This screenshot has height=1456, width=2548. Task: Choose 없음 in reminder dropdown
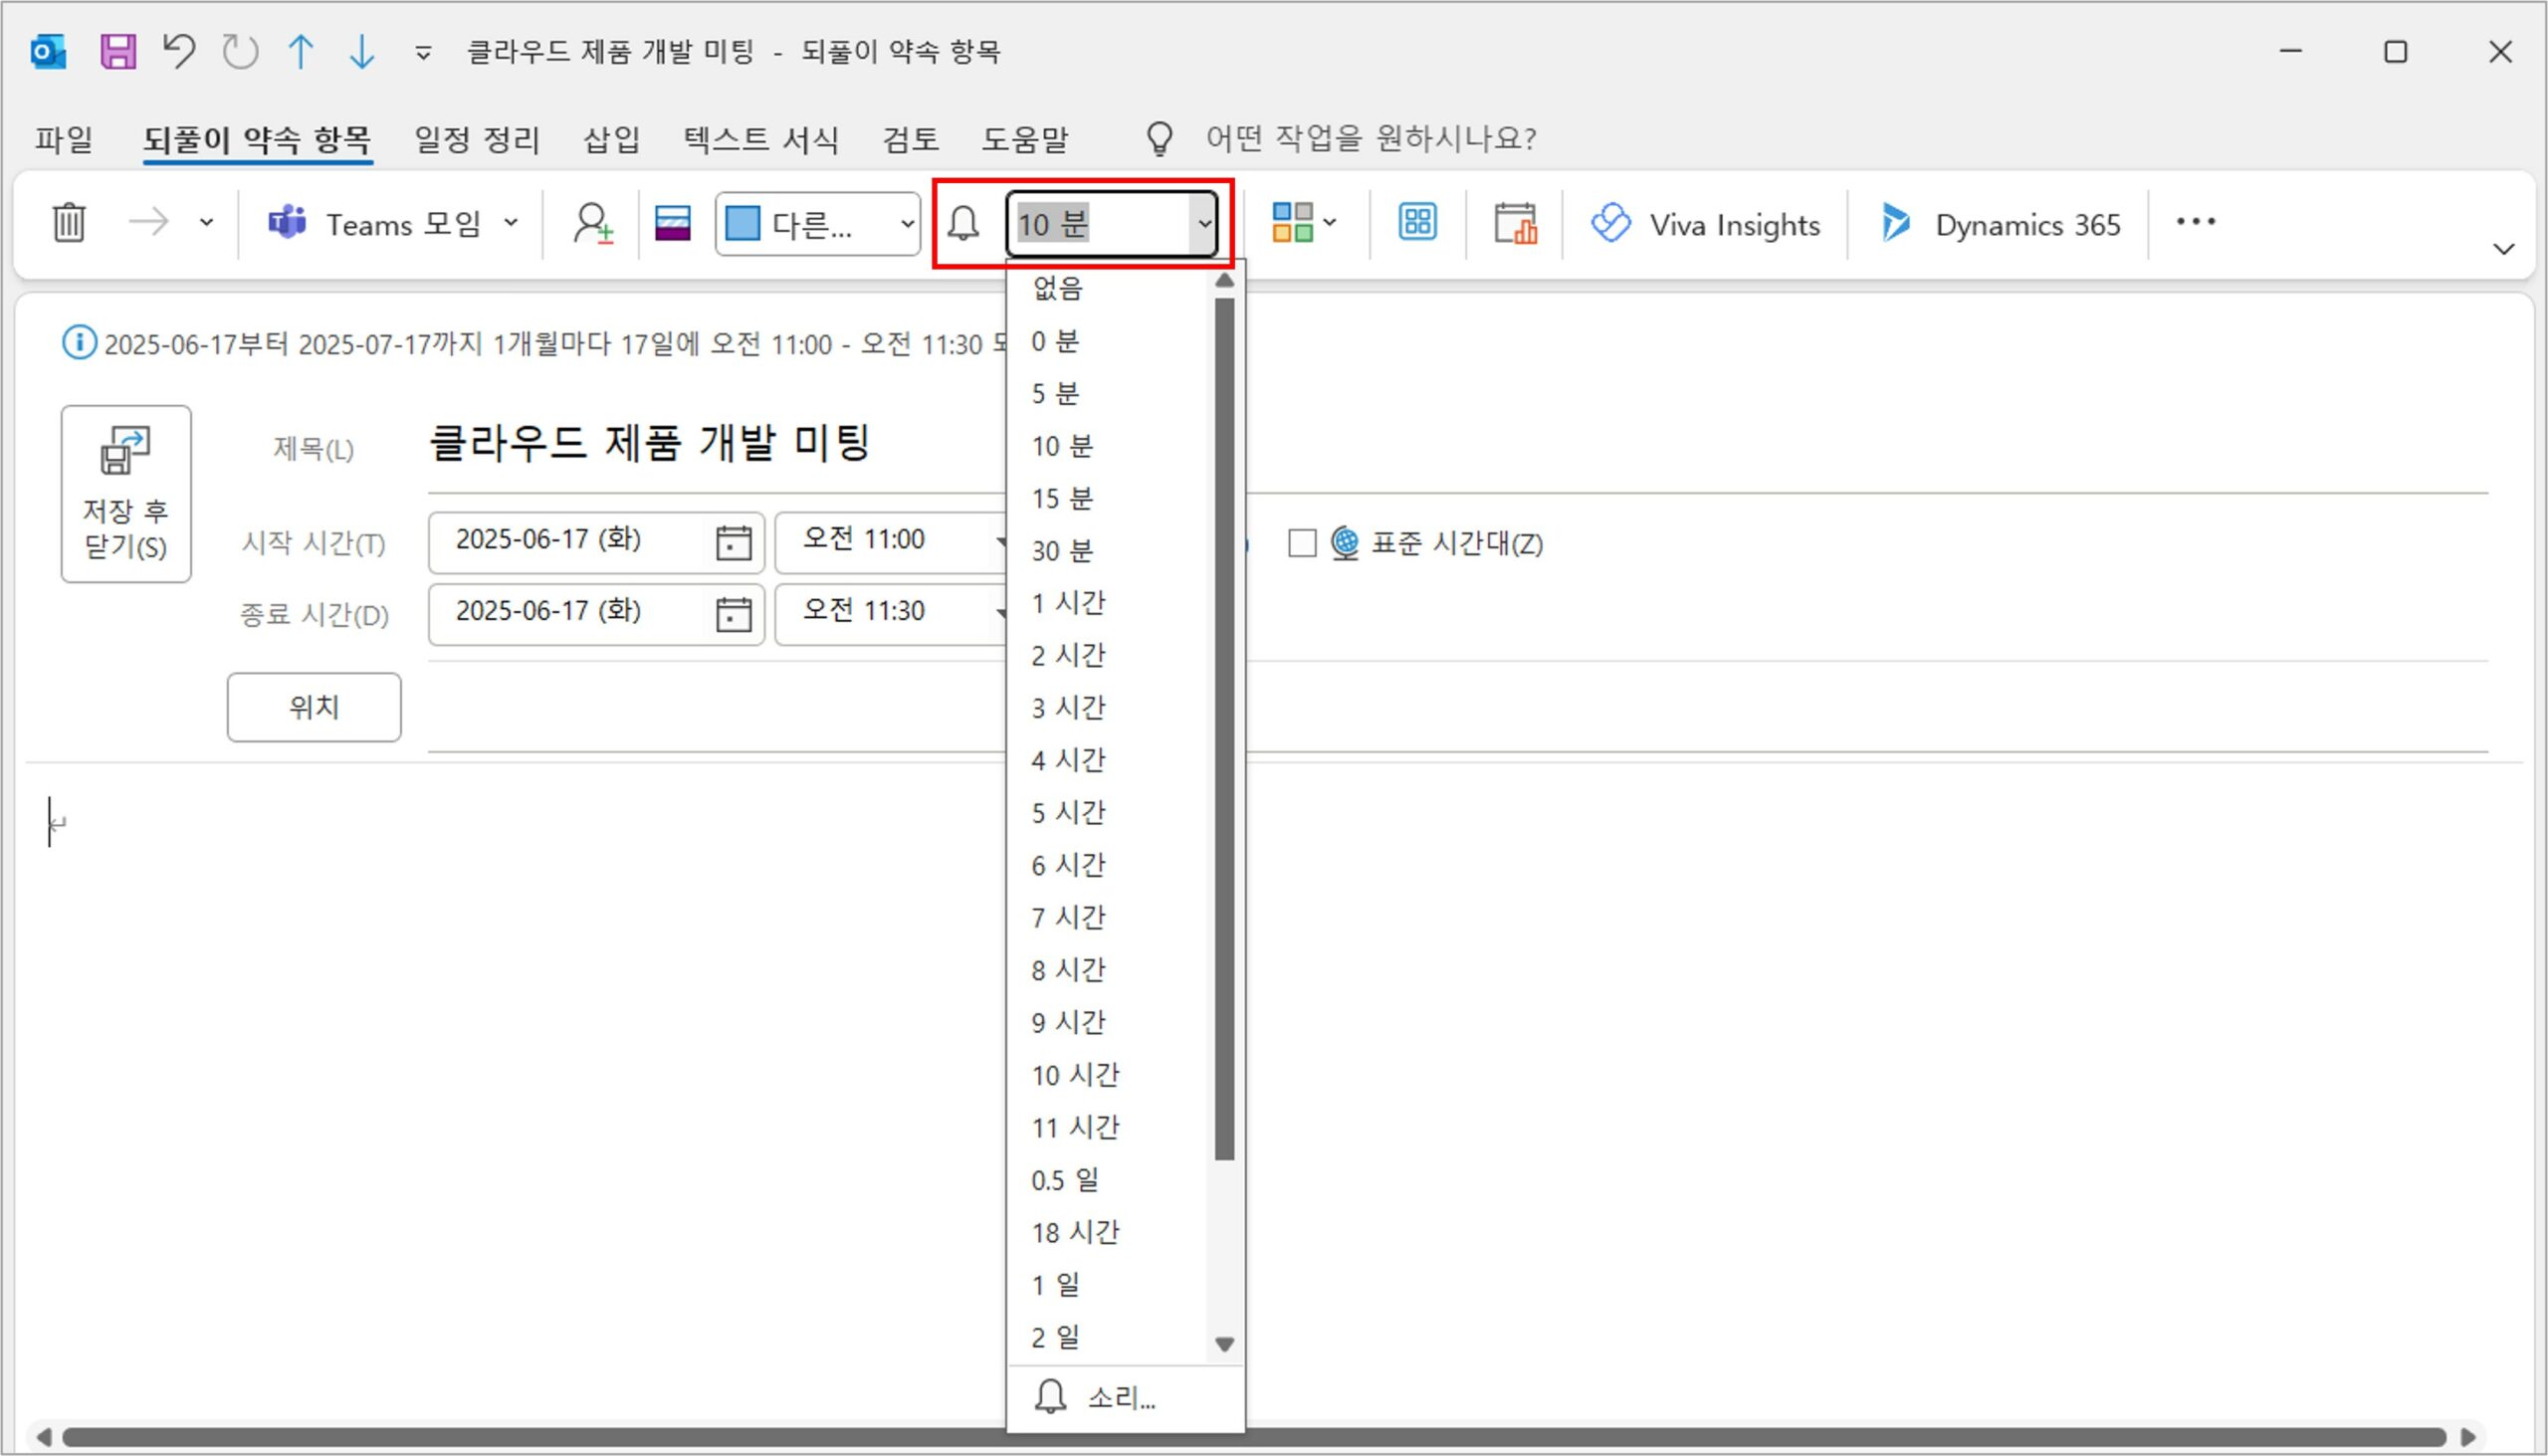1058,289
